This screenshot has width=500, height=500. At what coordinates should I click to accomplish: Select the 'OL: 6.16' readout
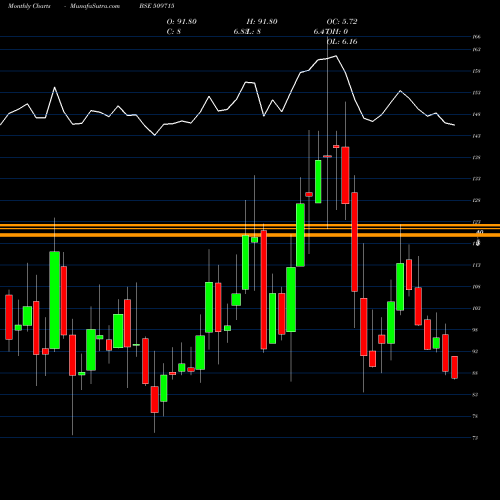click(342, 42)
